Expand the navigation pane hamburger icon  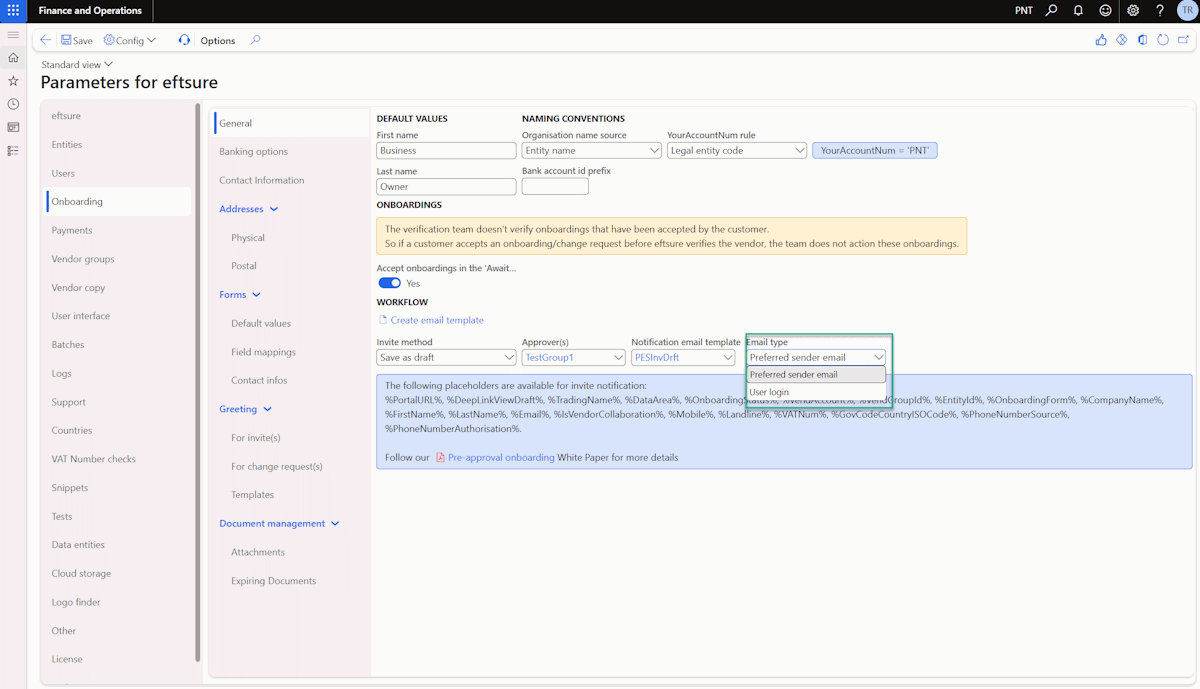[x=13, y=35]
